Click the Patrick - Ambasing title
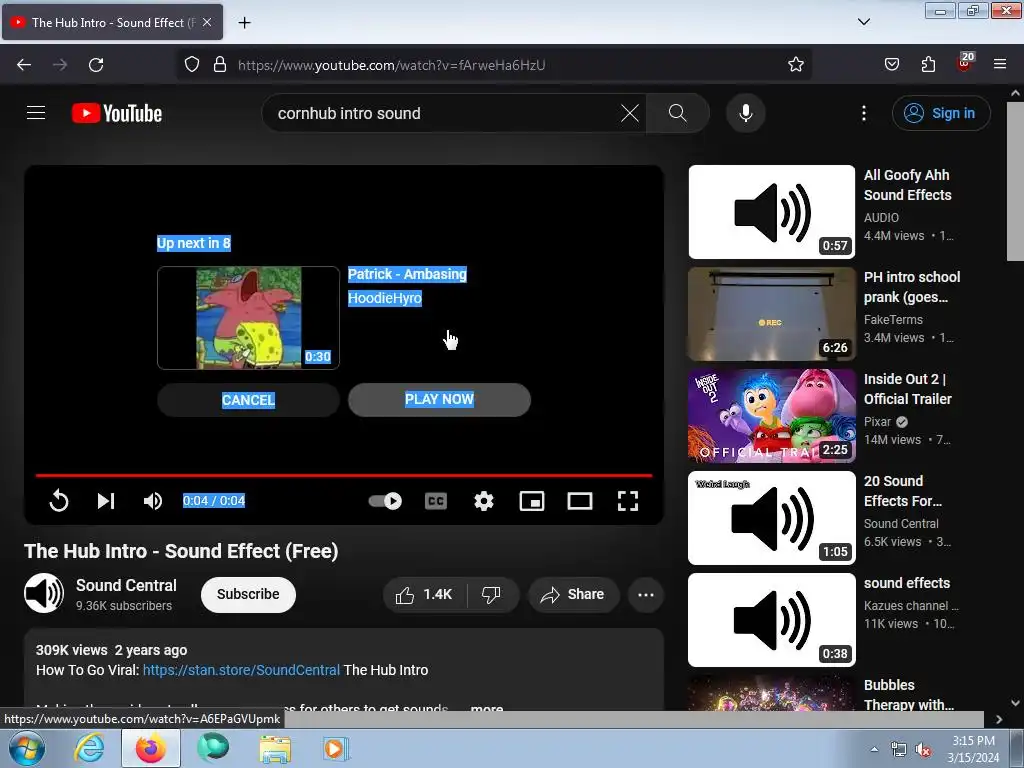The image size is (1024, 768). (x=407, y=274)
